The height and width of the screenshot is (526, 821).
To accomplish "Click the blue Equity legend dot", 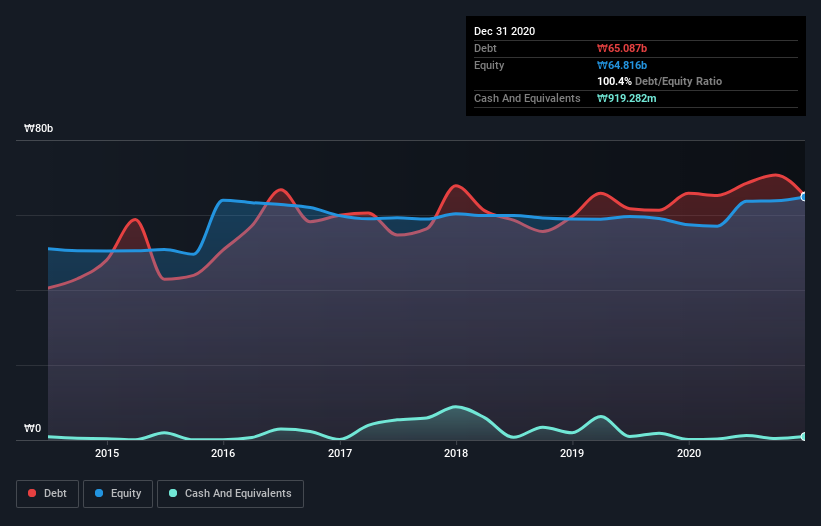I will click(99, 493).
